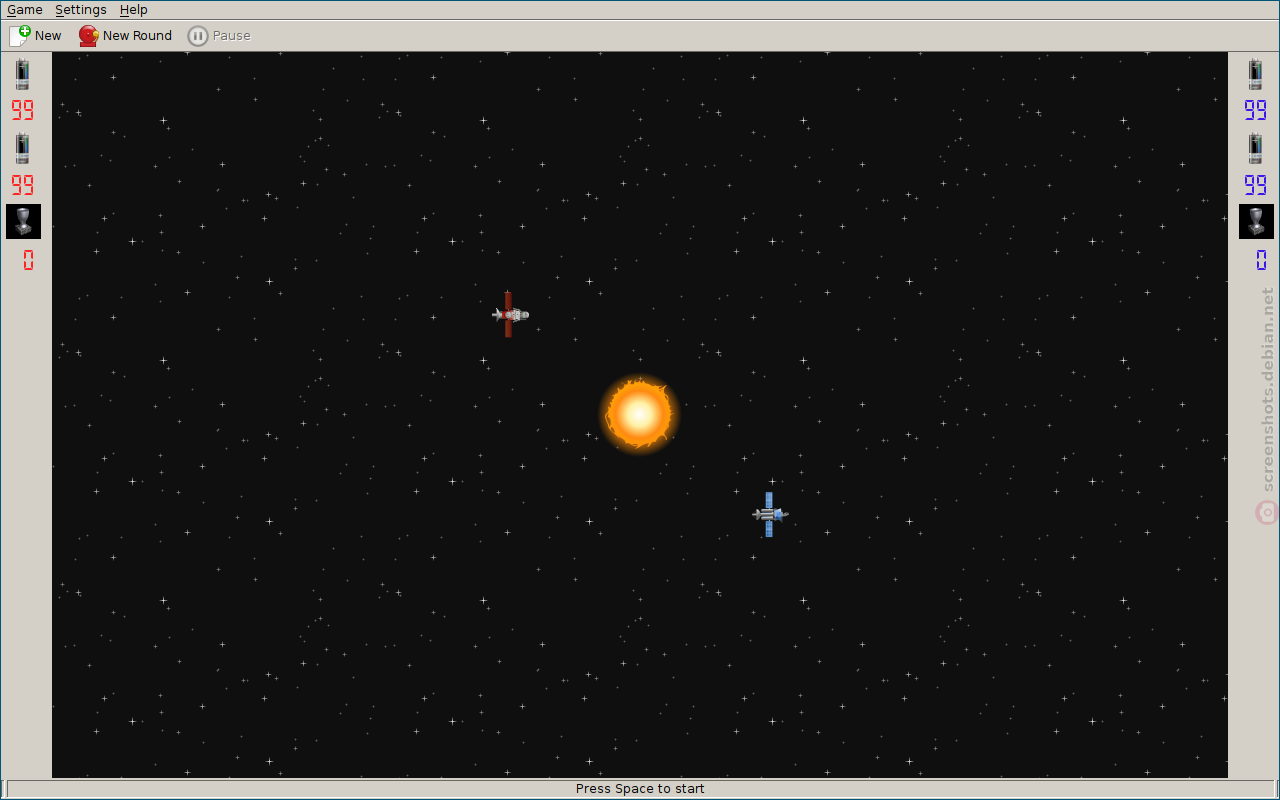This screenshot has width=1280, height=800.
Task: Click the blue player's lower 99 value
Action: pyautogui.click(x=1256, y=185)
